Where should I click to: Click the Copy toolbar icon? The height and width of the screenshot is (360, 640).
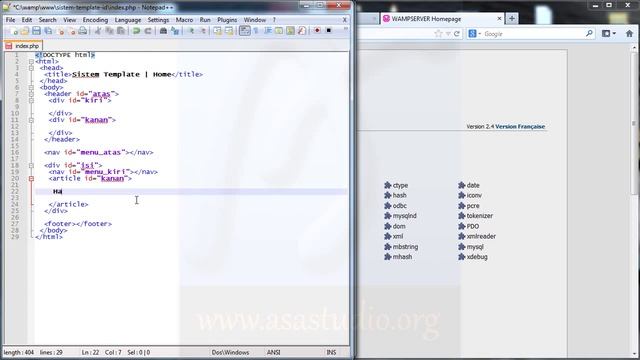point(109,31)
